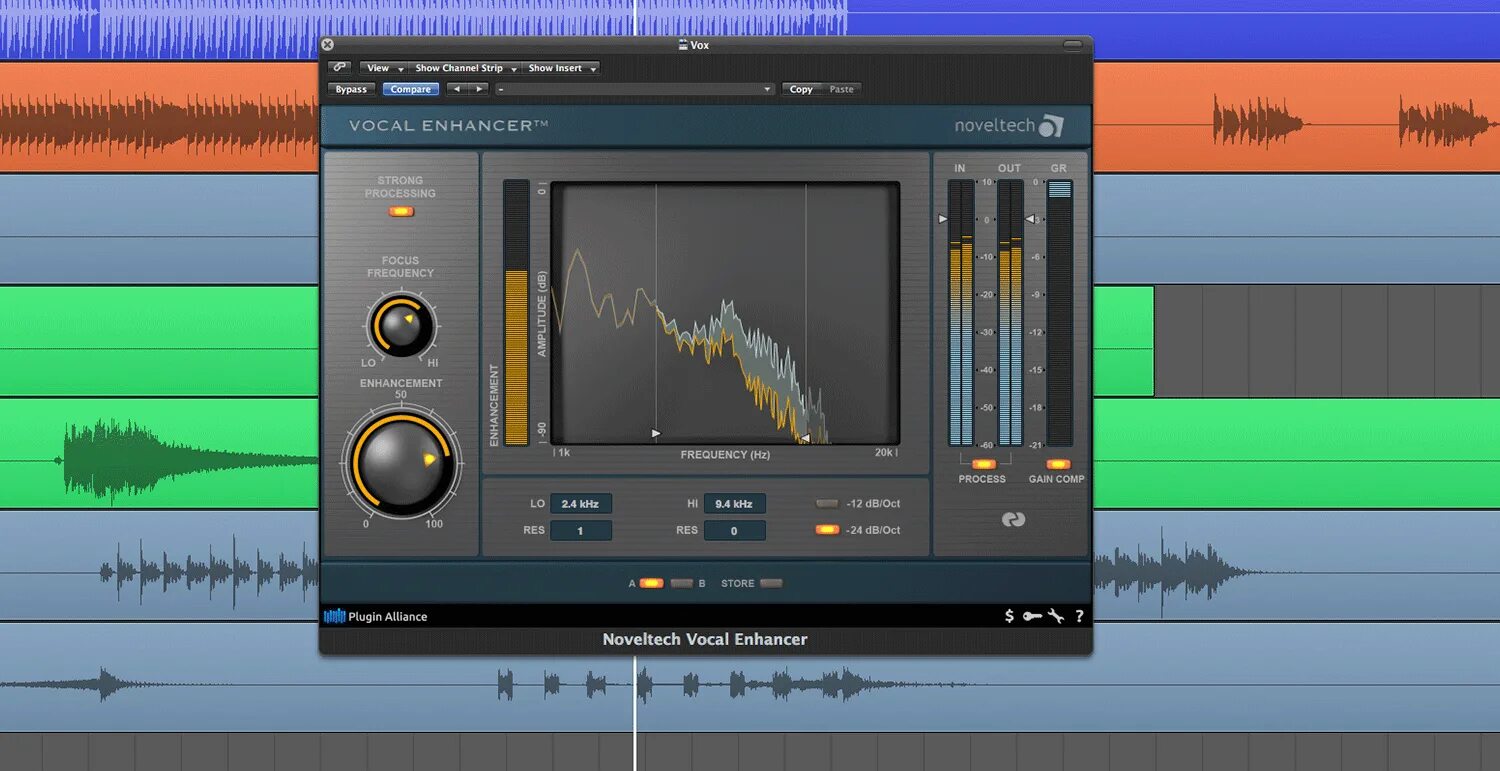Click the high frequency boundary marker
Viewport: 1500px width, 771px height.
point(804,438)
